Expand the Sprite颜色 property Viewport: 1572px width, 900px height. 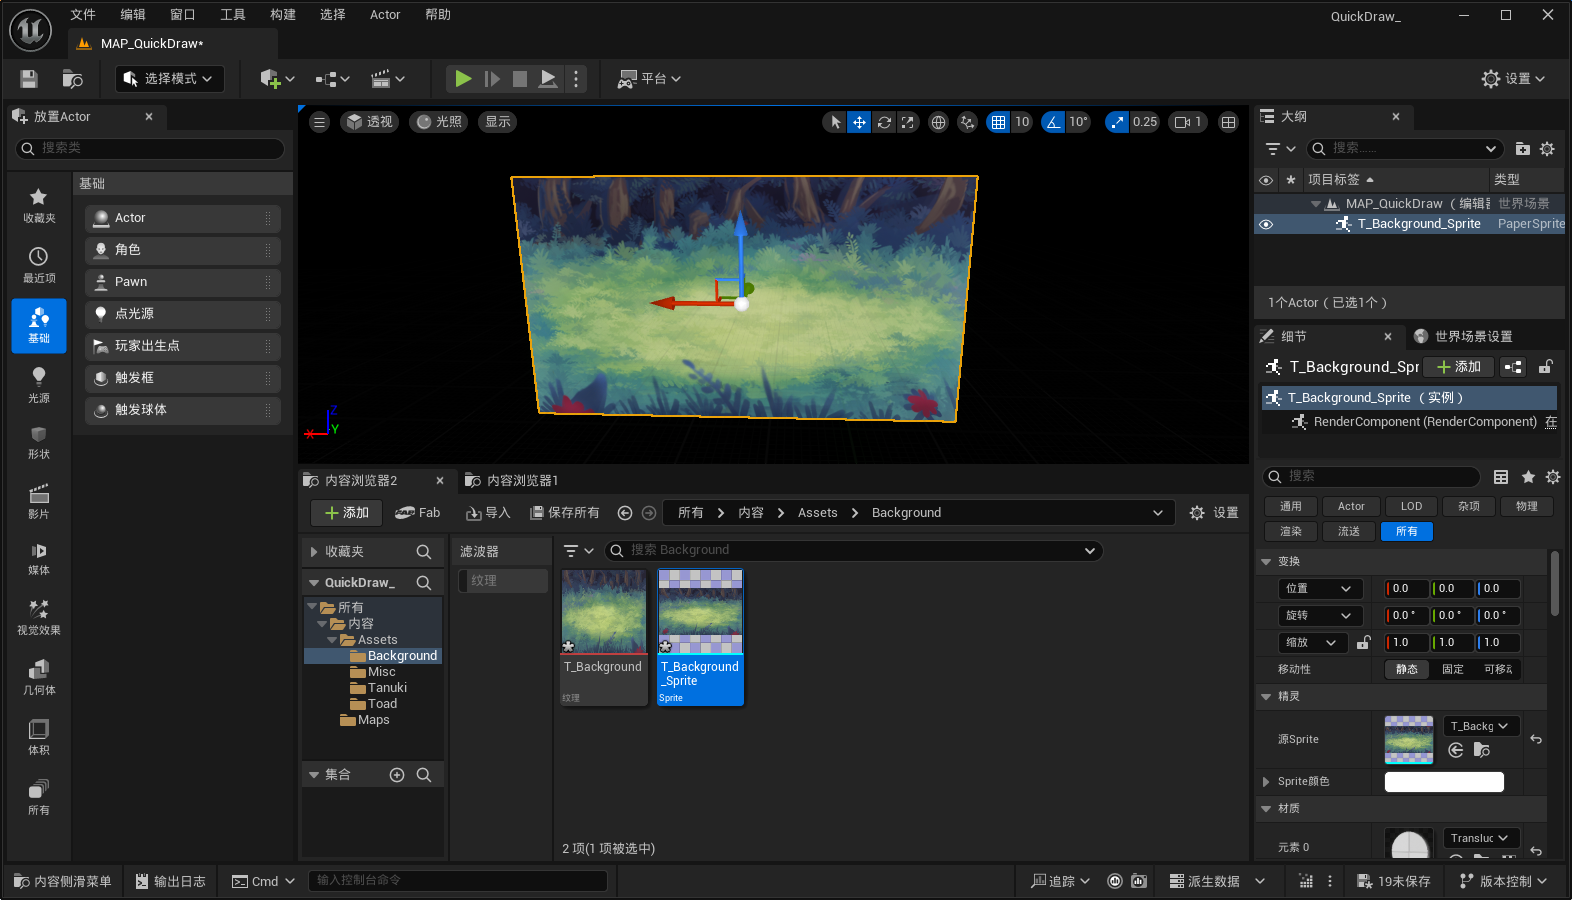point(1267,782)
